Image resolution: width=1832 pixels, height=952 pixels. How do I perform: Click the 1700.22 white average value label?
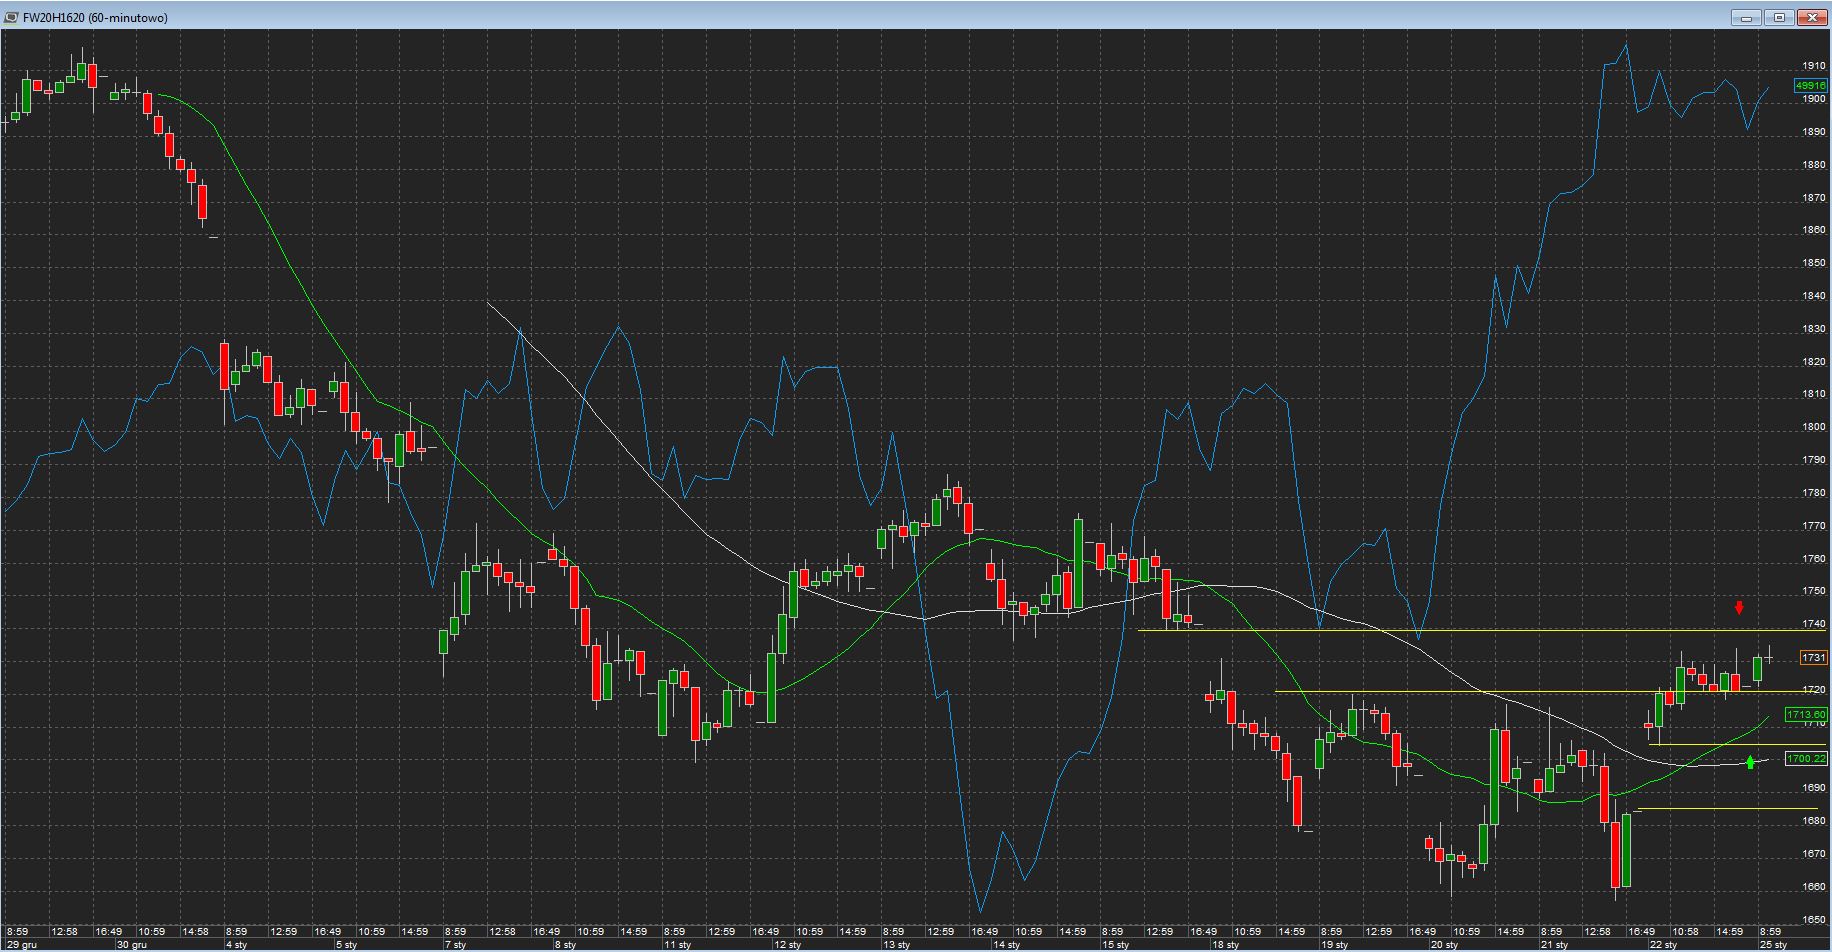(1806, 759)
